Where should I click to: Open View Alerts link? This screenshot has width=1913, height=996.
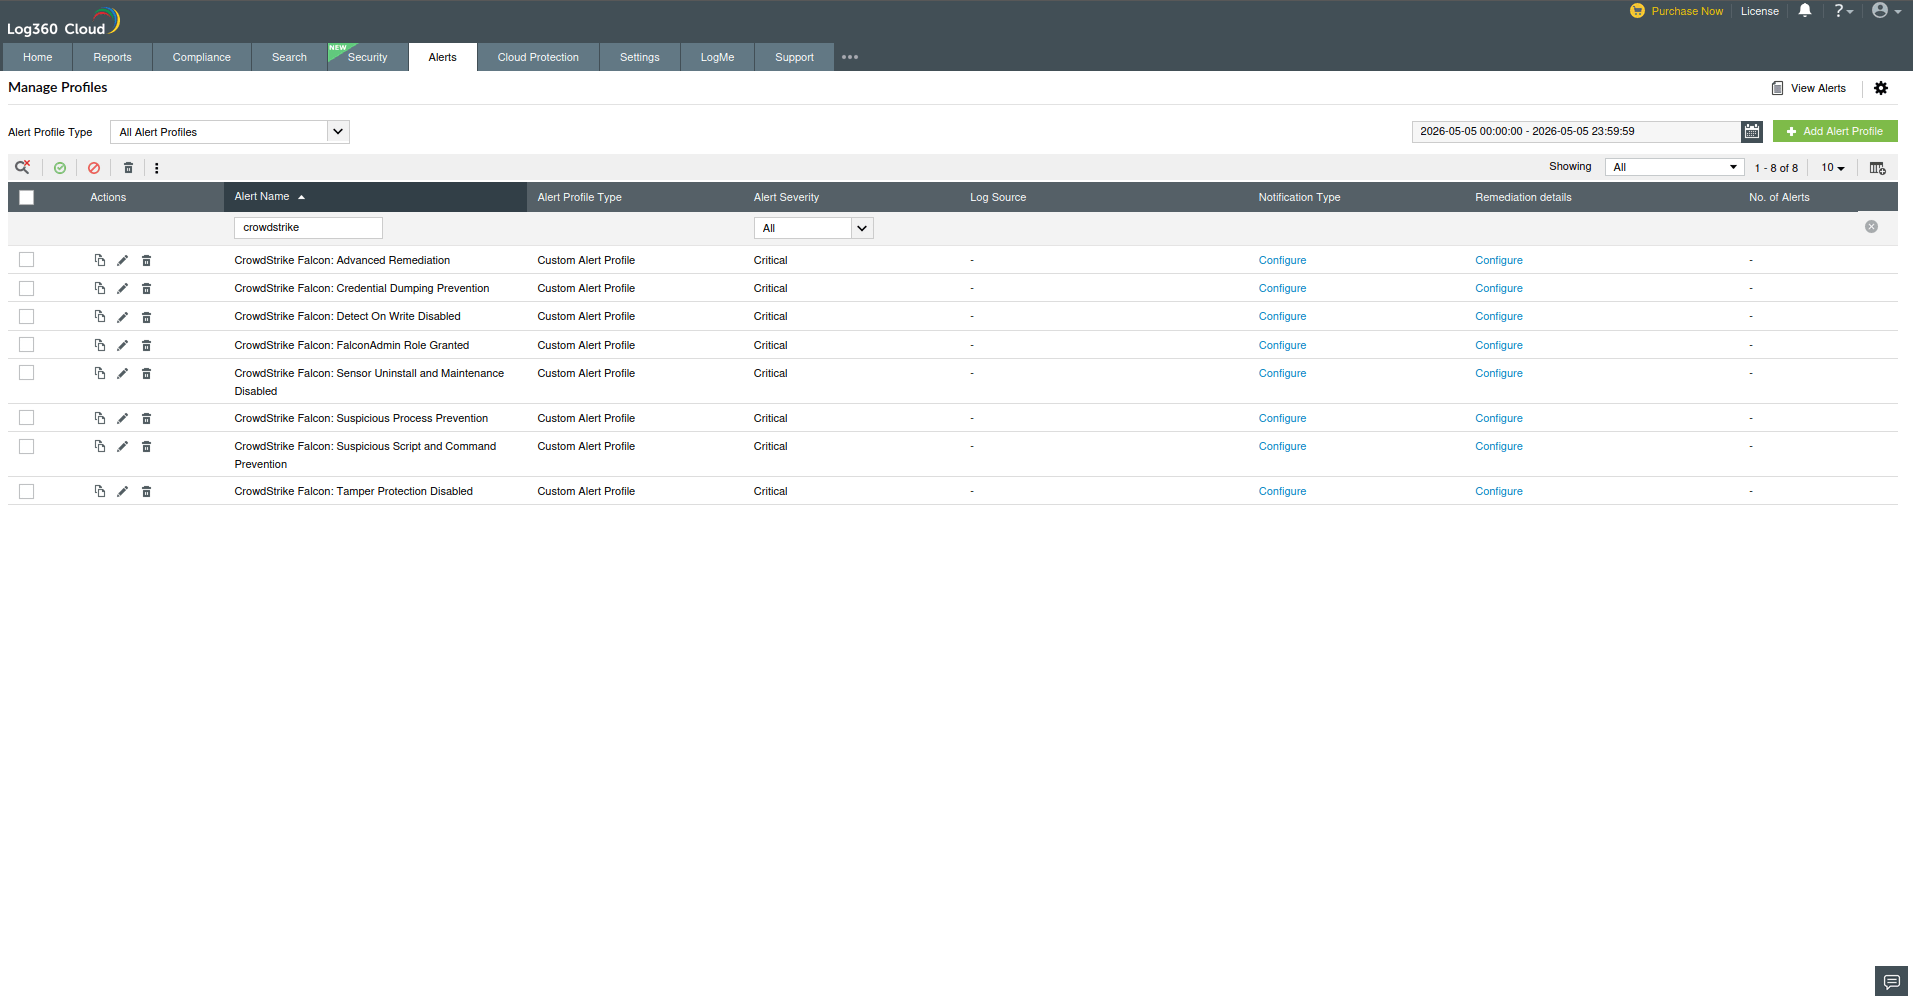[x=1809, y=88]
